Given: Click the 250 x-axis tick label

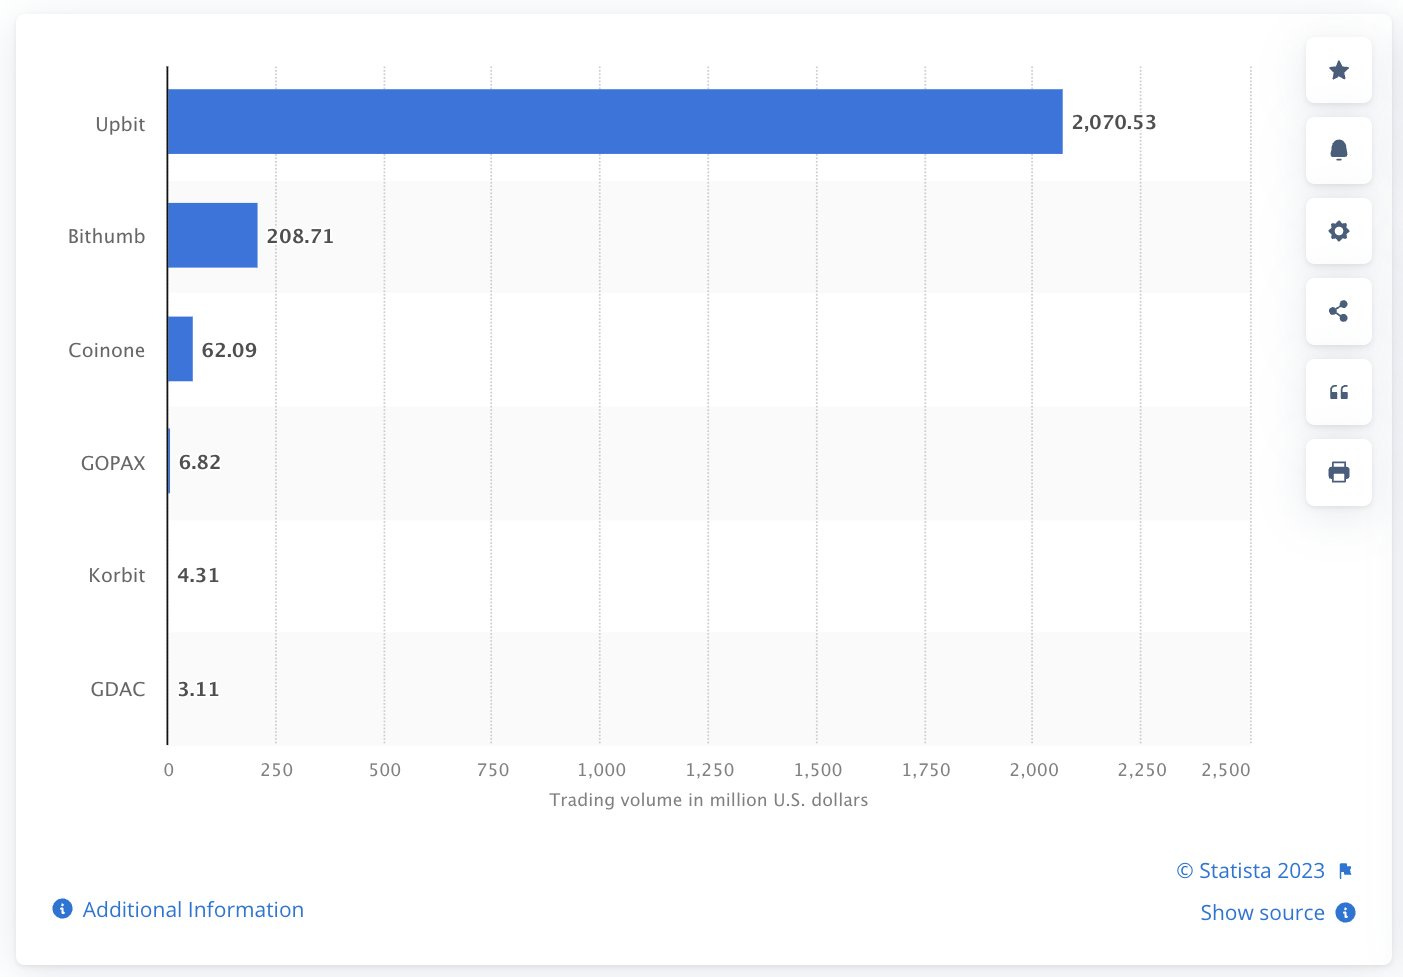Looking at the screenshot, I should click(x=276, y=770).
